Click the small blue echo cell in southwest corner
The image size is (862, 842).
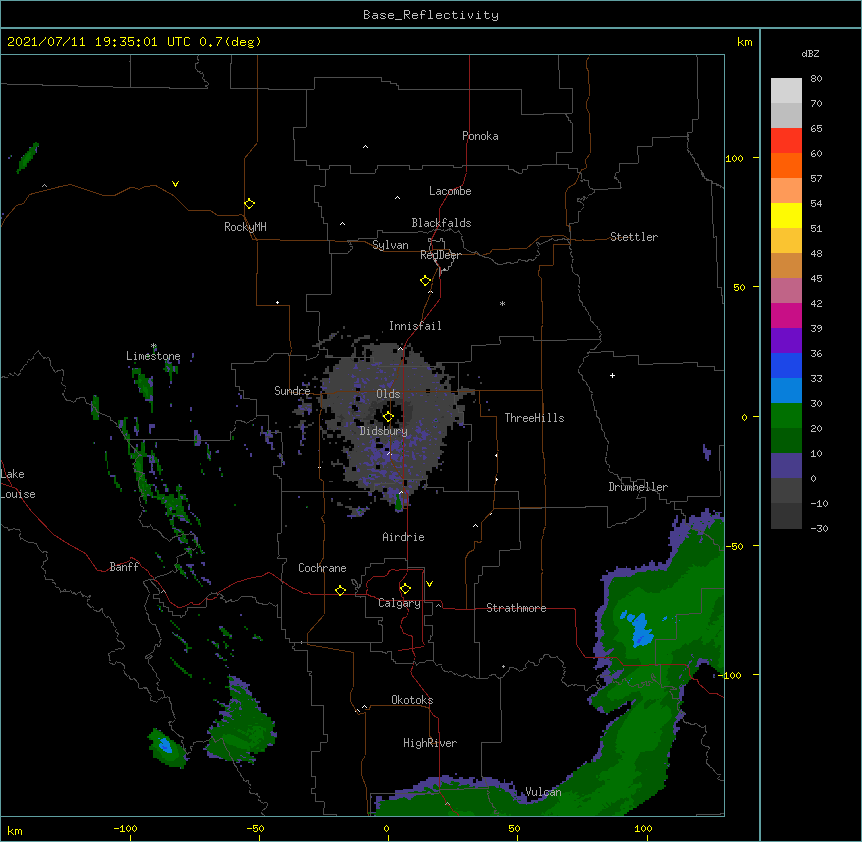165,746
